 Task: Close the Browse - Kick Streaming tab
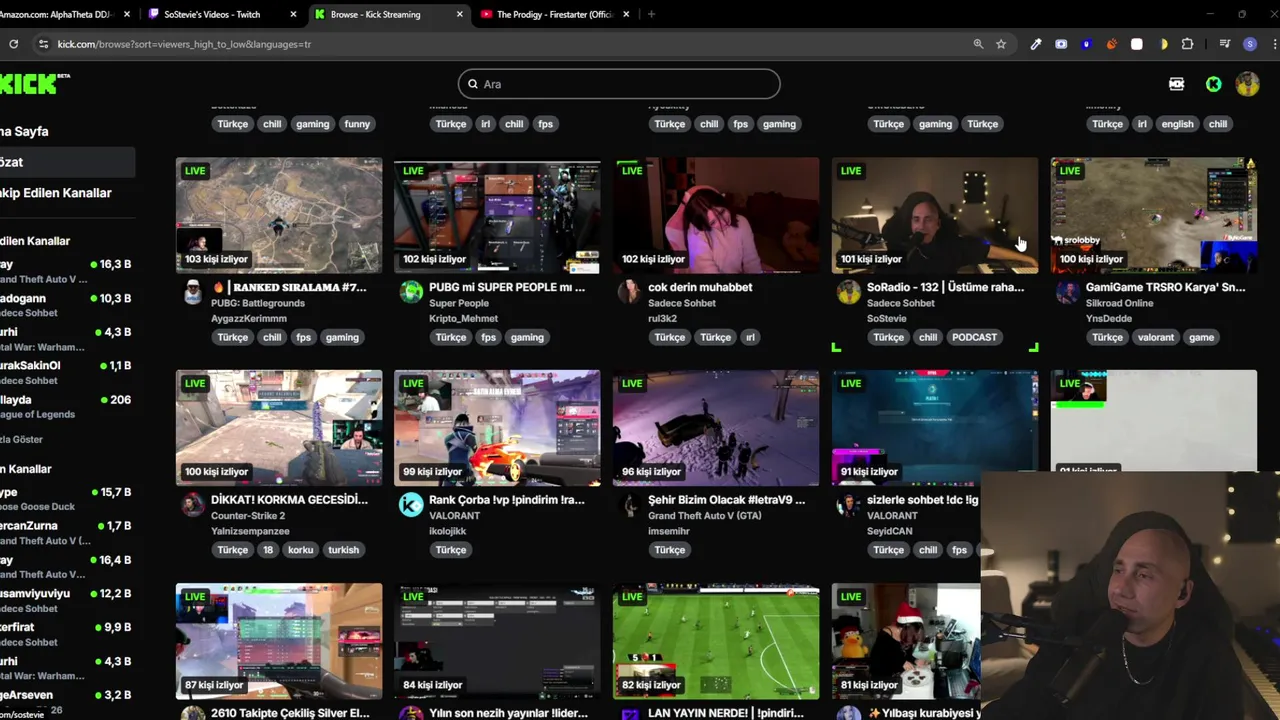[x=460, y=14]
